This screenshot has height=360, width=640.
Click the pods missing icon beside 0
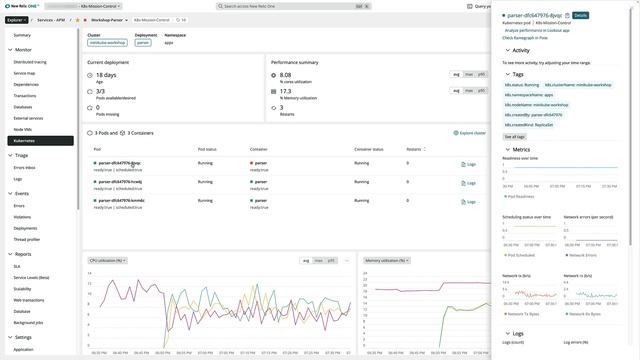(90, 108)
